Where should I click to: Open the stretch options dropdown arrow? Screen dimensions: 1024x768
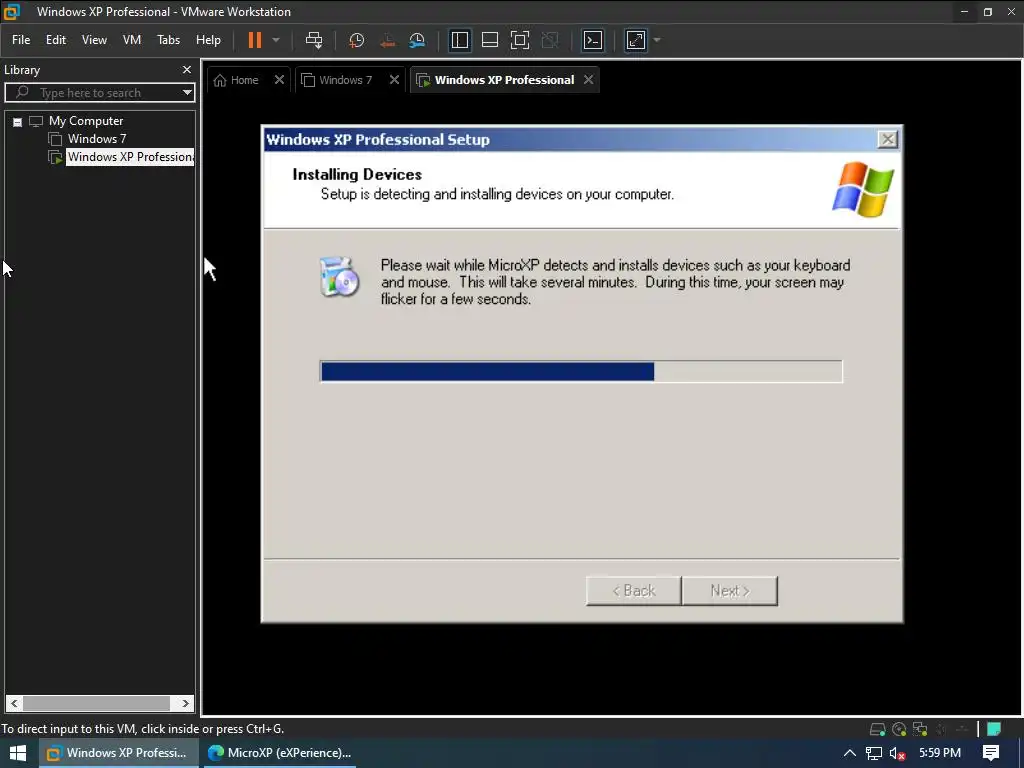[657, 40]
